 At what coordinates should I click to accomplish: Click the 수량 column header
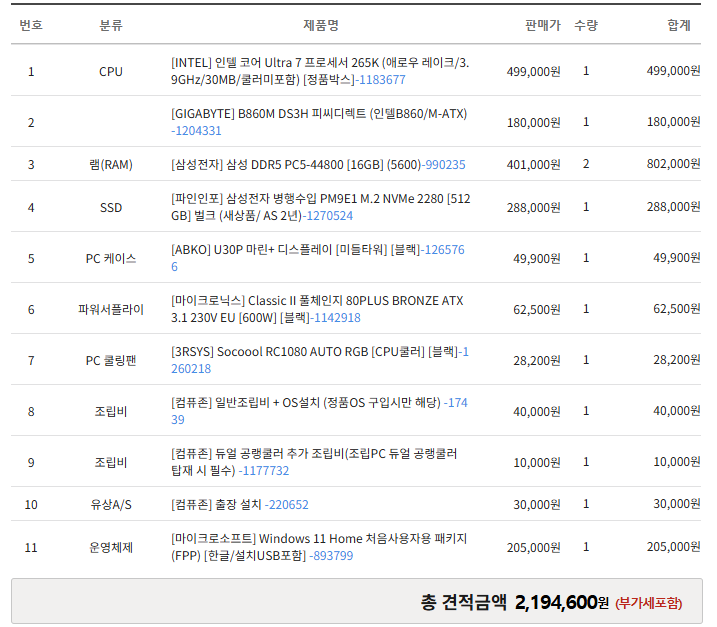tap(586, 25)
